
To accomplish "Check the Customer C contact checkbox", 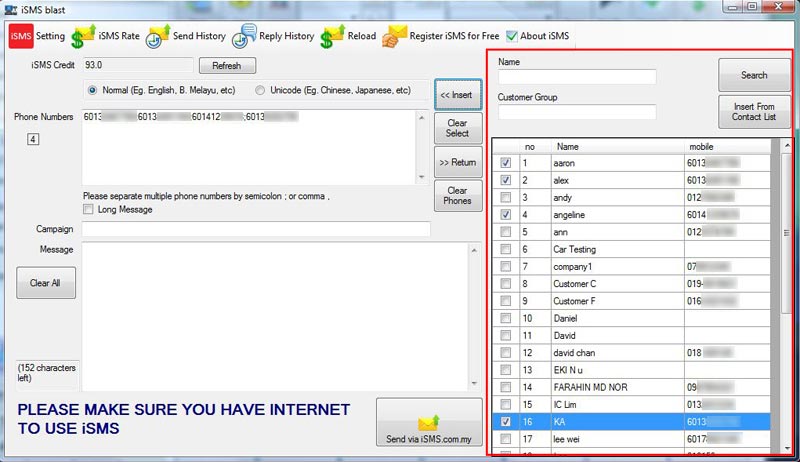I will (506, 284).
